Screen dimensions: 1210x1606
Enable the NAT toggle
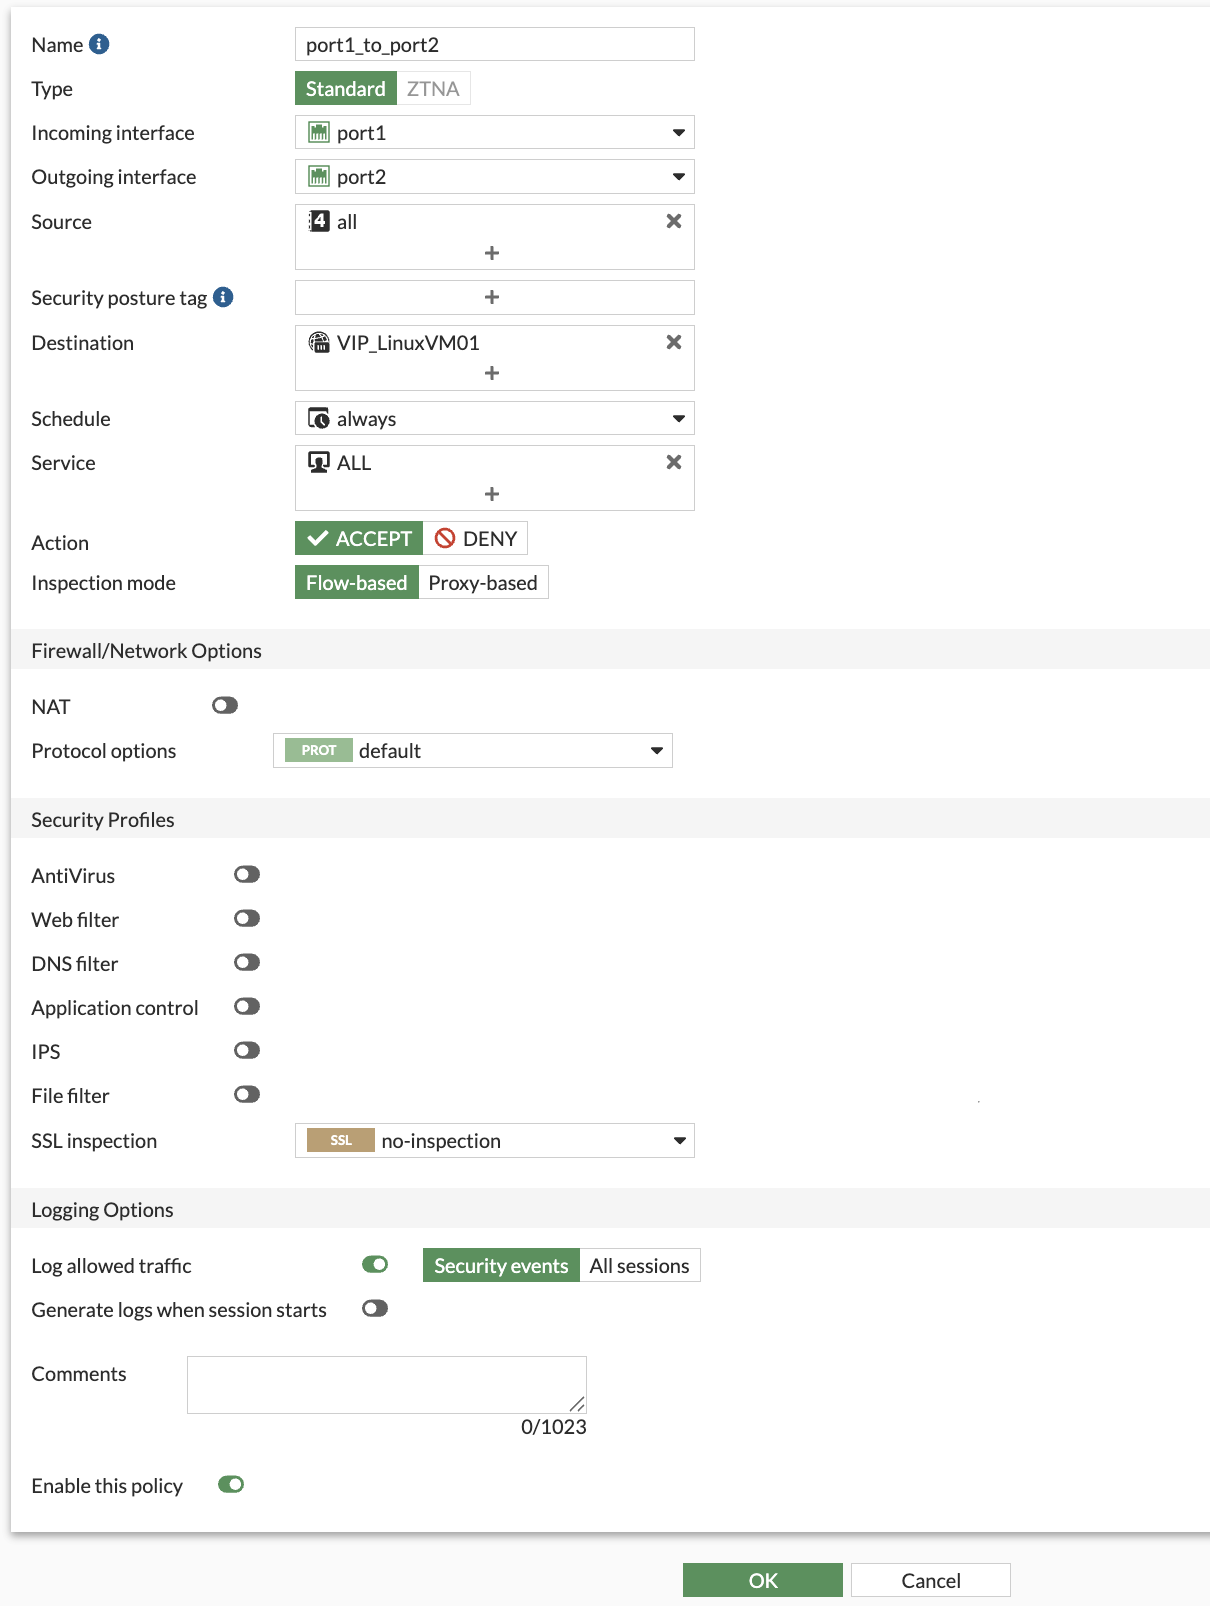coord(225,706)
